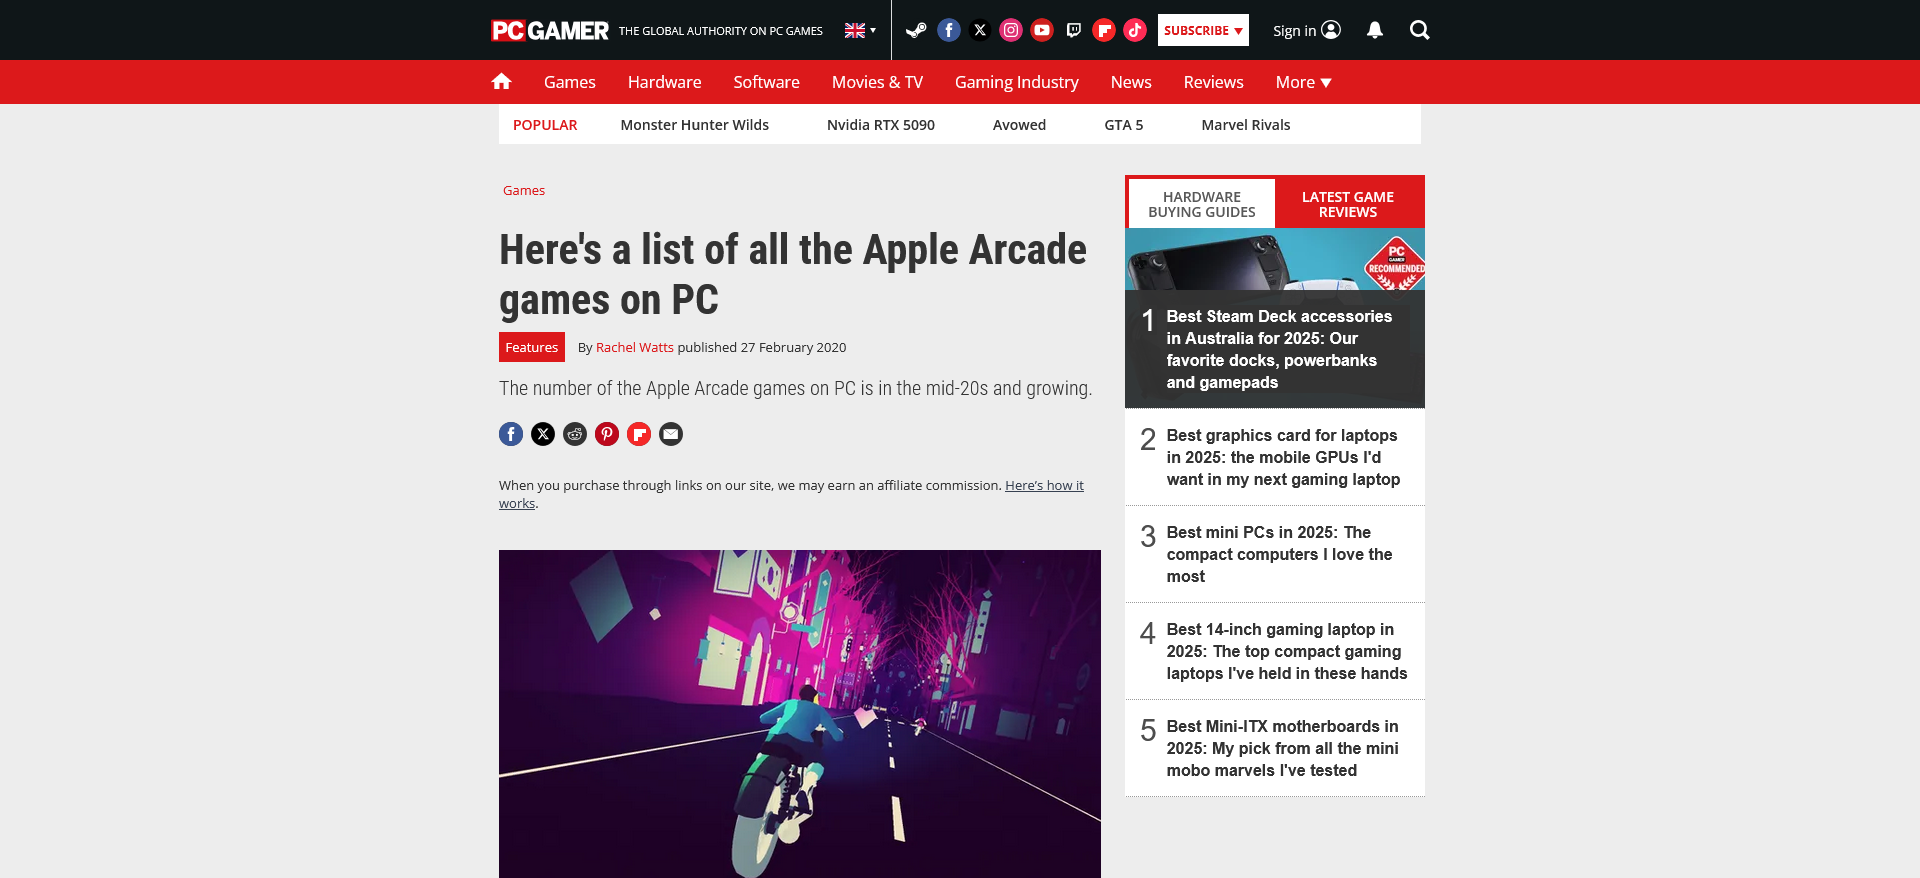Open the Hardware menu item
This screenshot has height=878, width=1920.
pos(664,82)
